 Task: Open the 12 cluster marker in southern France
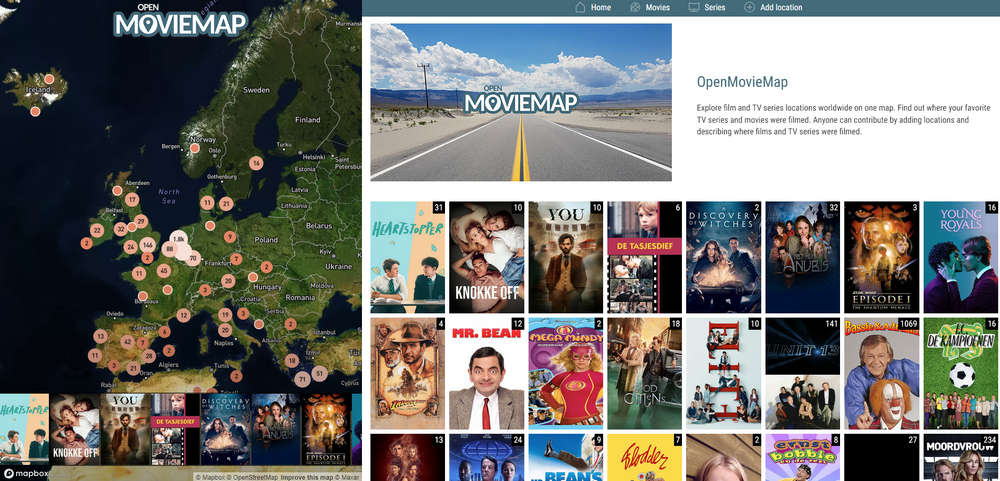click(x=184, y=315)
